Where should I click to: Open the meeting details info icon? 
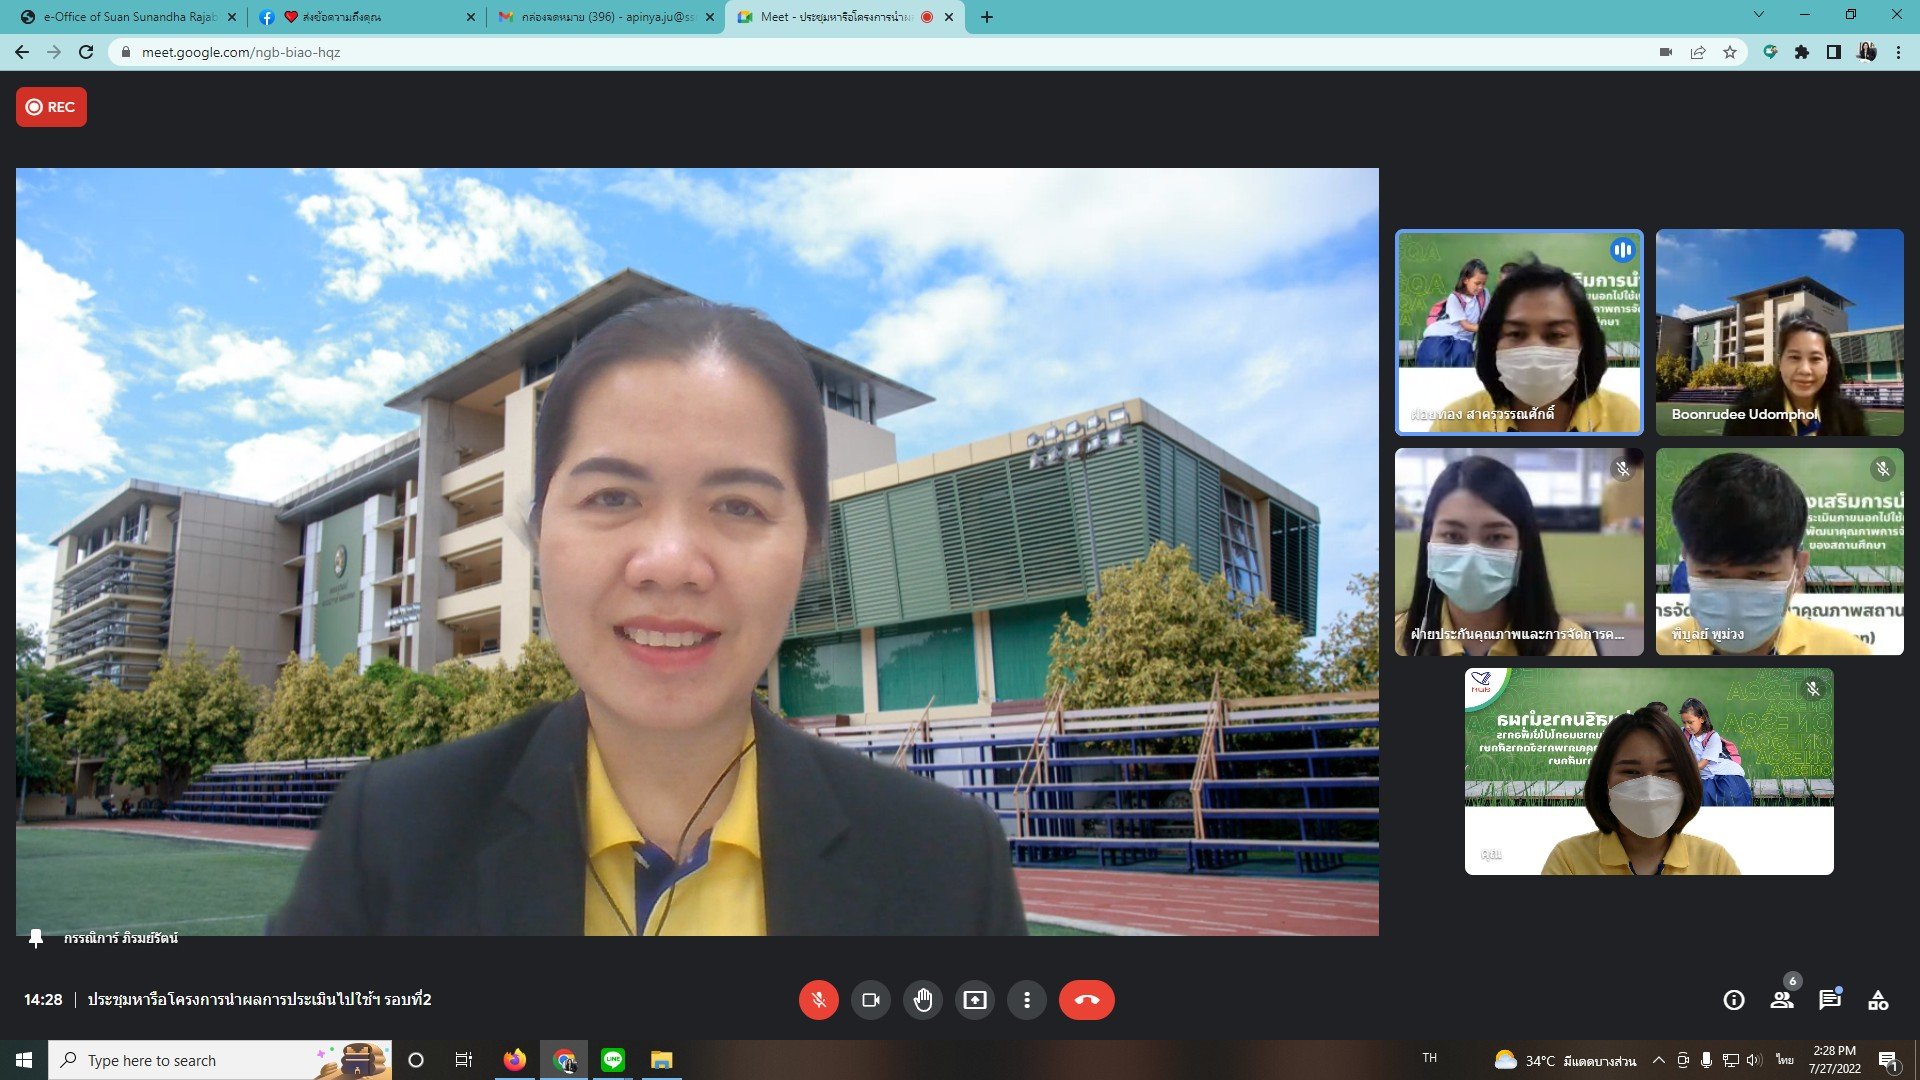pyautogui.click(x=1733, y=1000)
